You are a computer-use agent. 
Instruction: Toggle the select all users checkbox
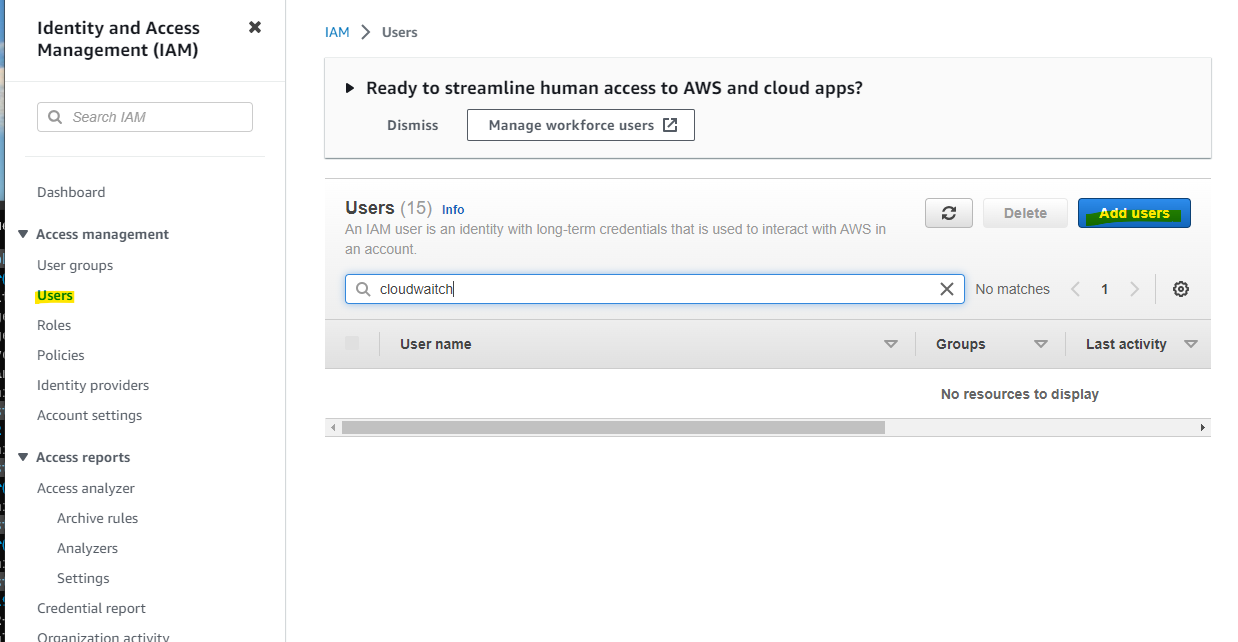pyautogui.click(x=352, y=344)
